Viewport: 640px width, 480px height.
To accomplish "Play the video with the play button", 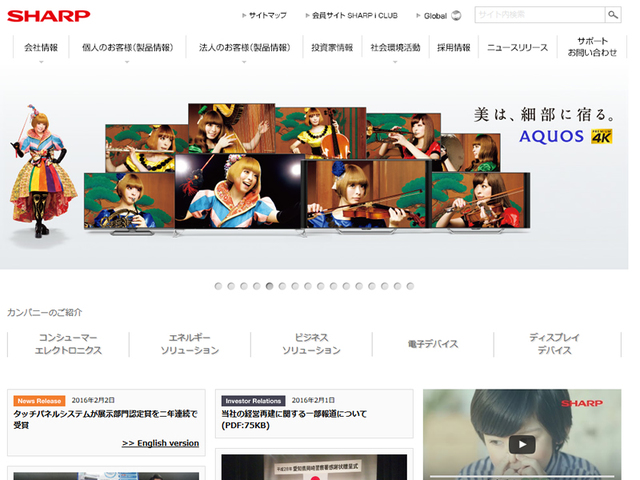I will 521,444.
